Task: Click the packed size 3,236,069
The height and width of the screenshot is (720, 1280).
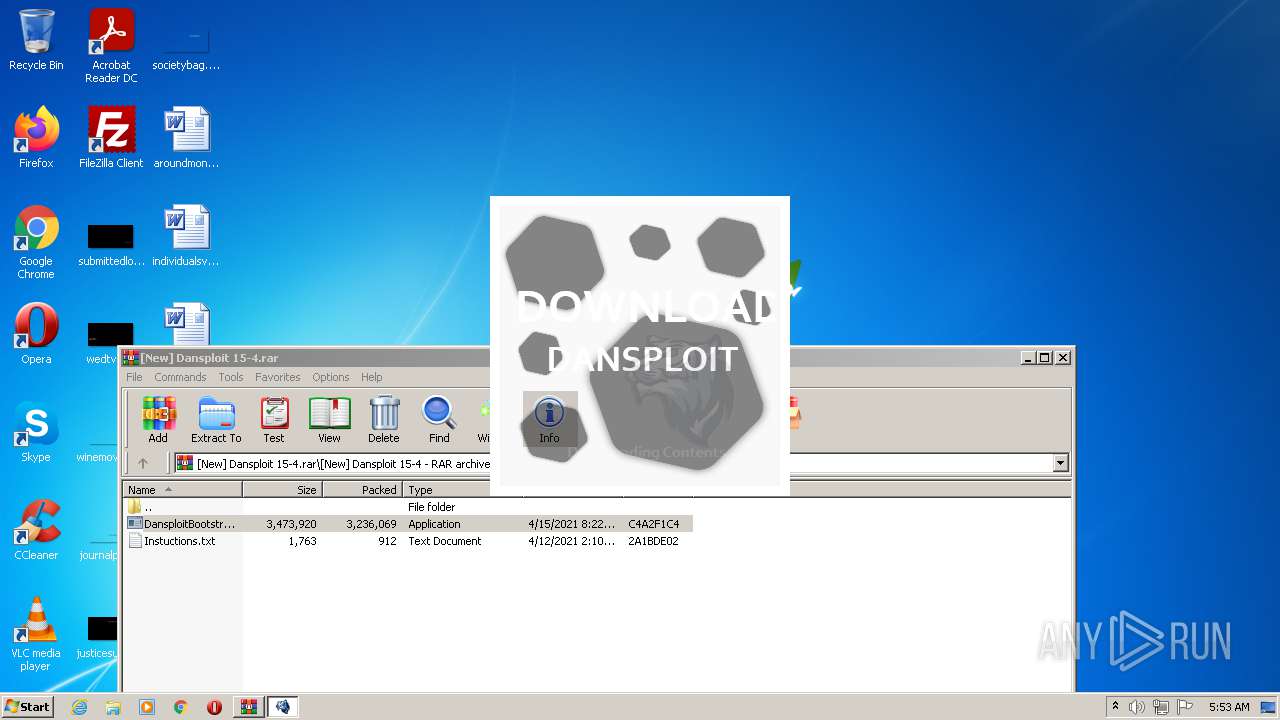Action: (371, 524)
